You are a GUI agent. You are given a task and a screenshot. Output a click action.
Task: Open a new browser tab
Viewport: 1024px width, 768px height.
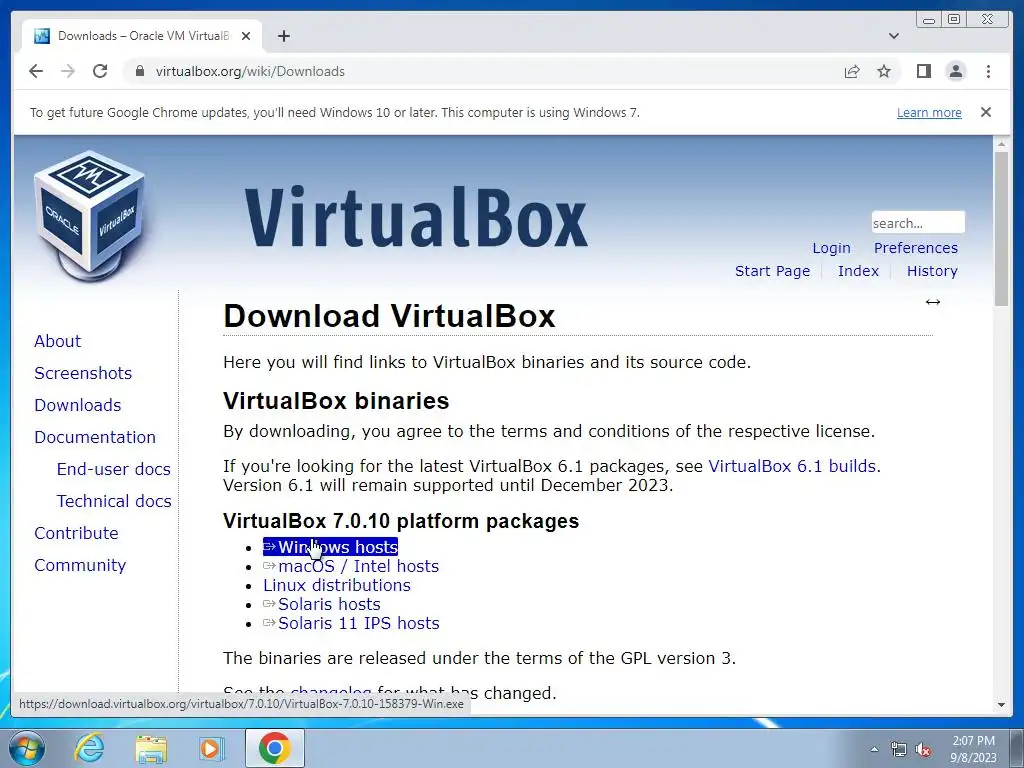283,36
